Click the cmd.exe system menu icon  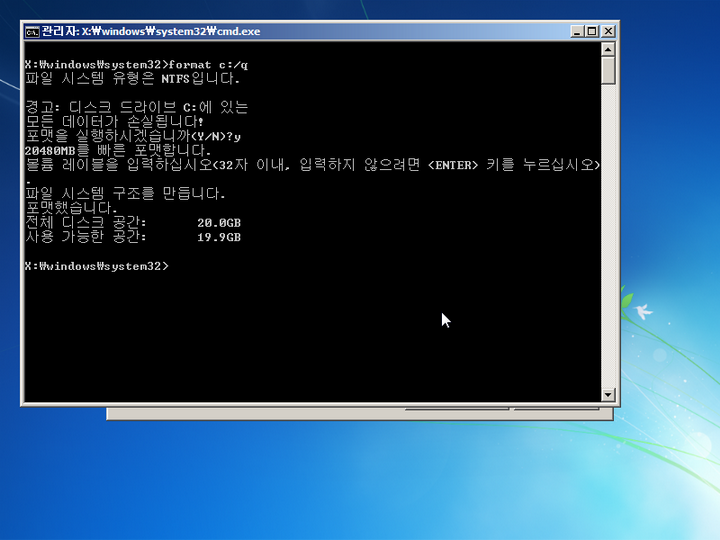pos(32,32)
